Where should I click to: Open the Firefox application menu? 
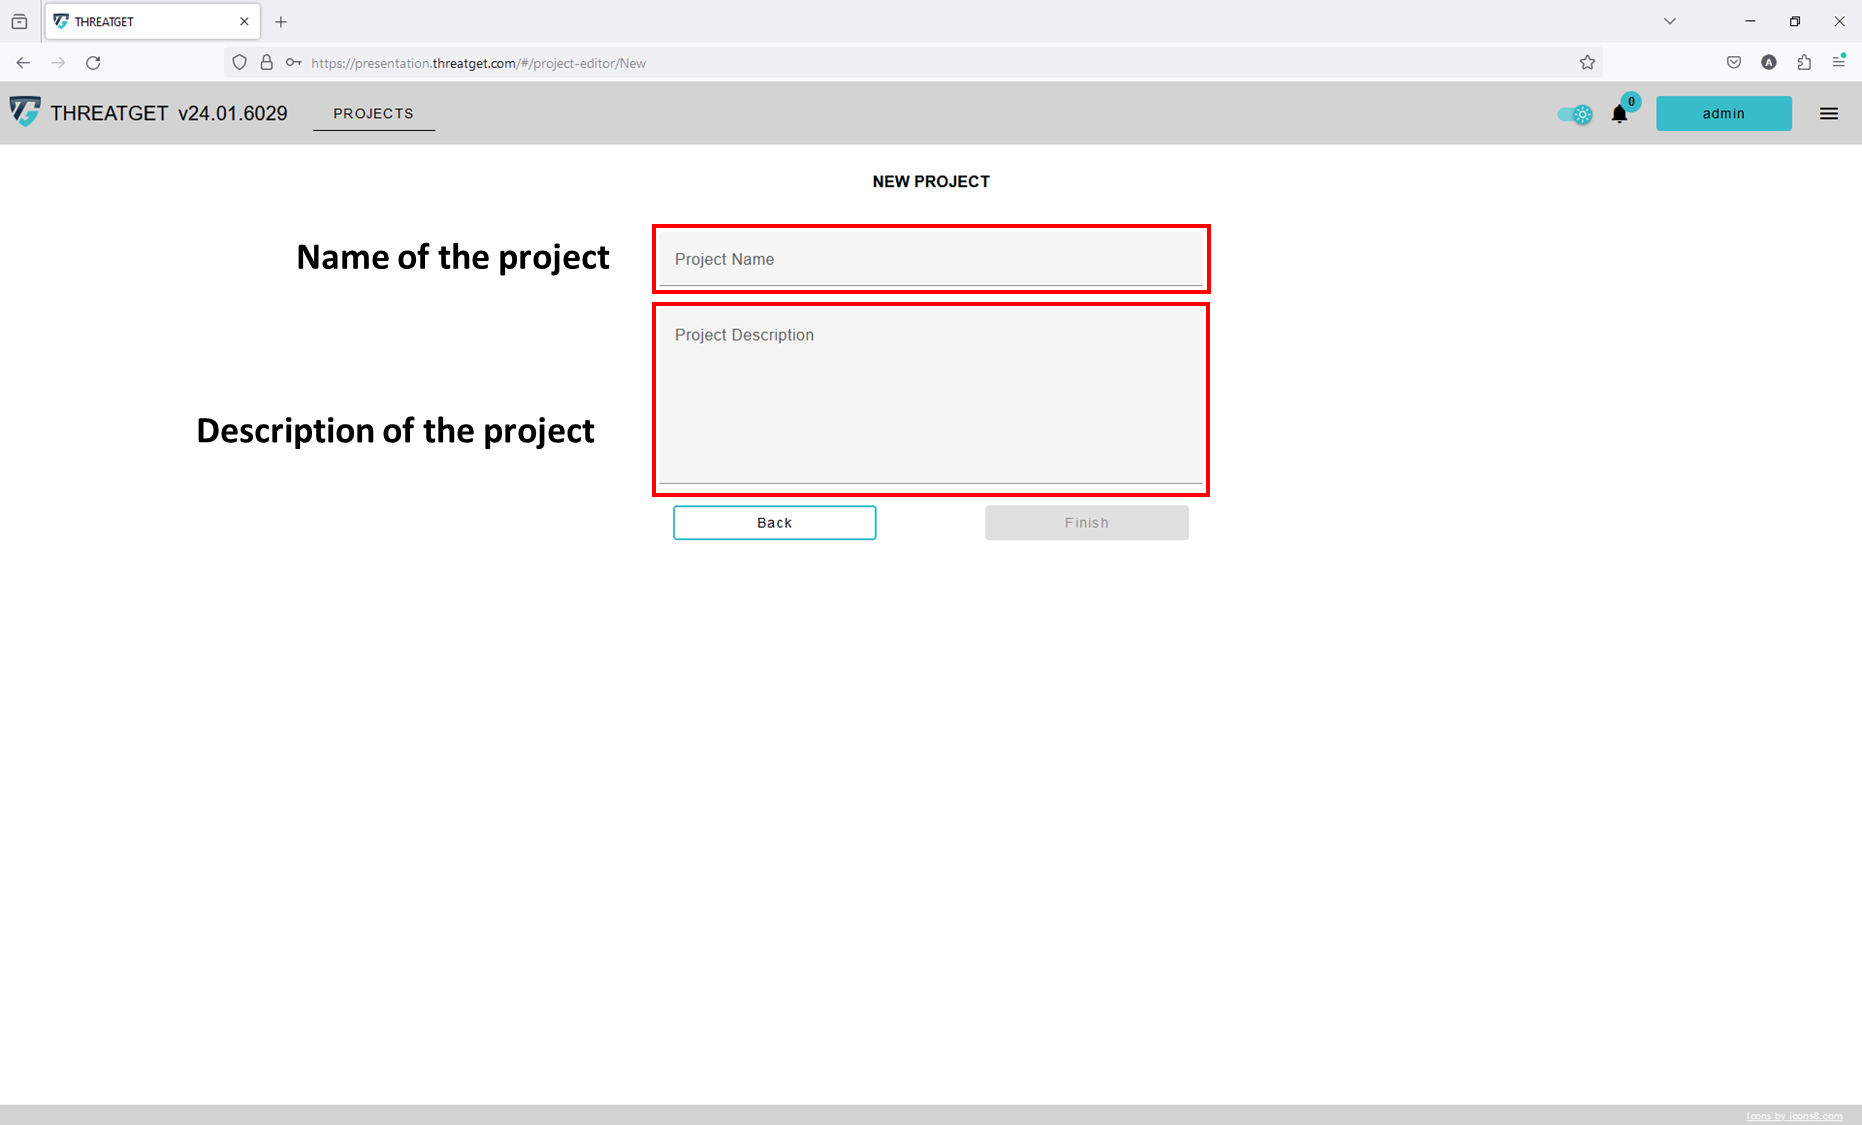coord(1839,62)
